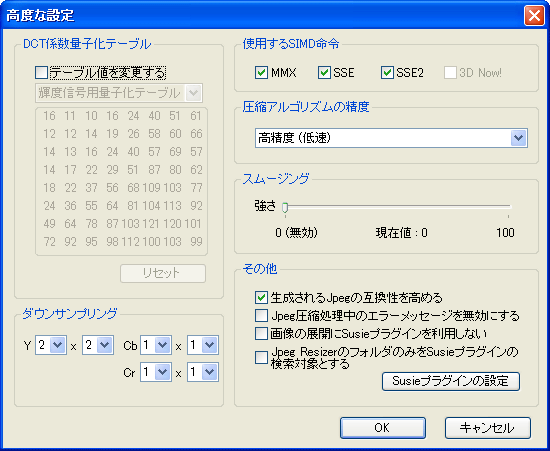The height and width of the screenshot is (451, 550).
Task: Click the 圧縮アルゴリズムの精度 group label
Action: pyautogui.click(x=306, y=107)
